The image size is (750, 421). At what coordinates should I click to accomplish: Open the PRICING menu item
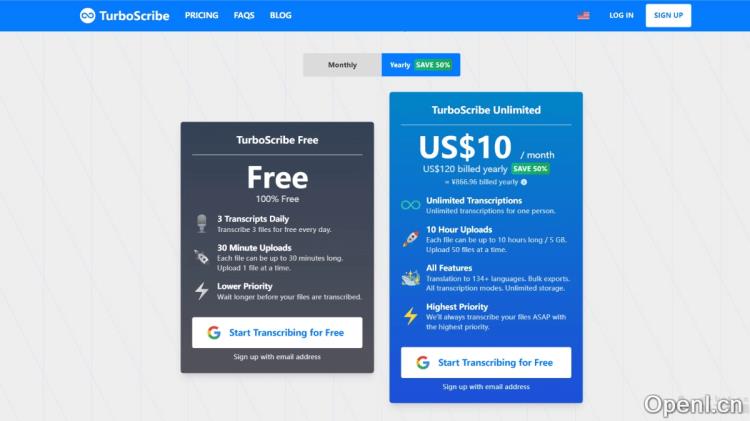(x=201, y=15)
